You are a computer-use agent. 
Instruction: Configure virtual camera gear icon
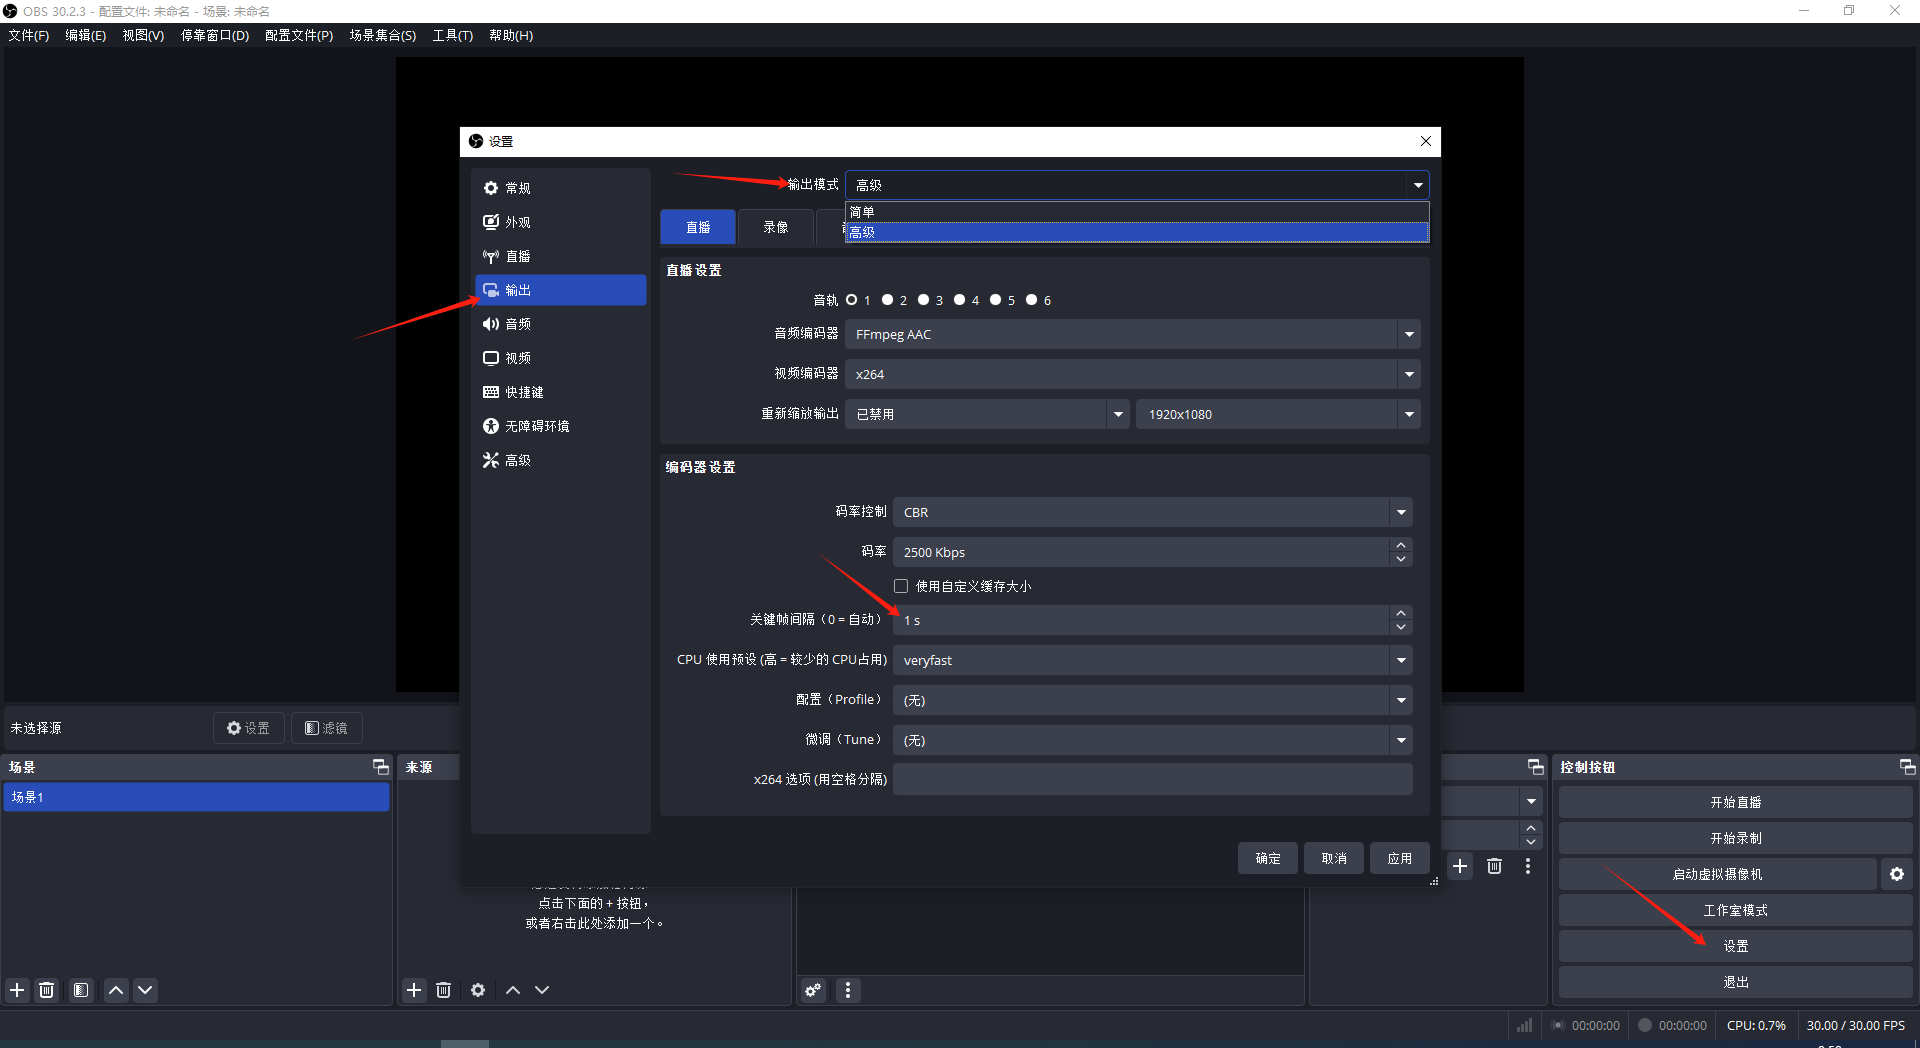[x=1897, y=874]
